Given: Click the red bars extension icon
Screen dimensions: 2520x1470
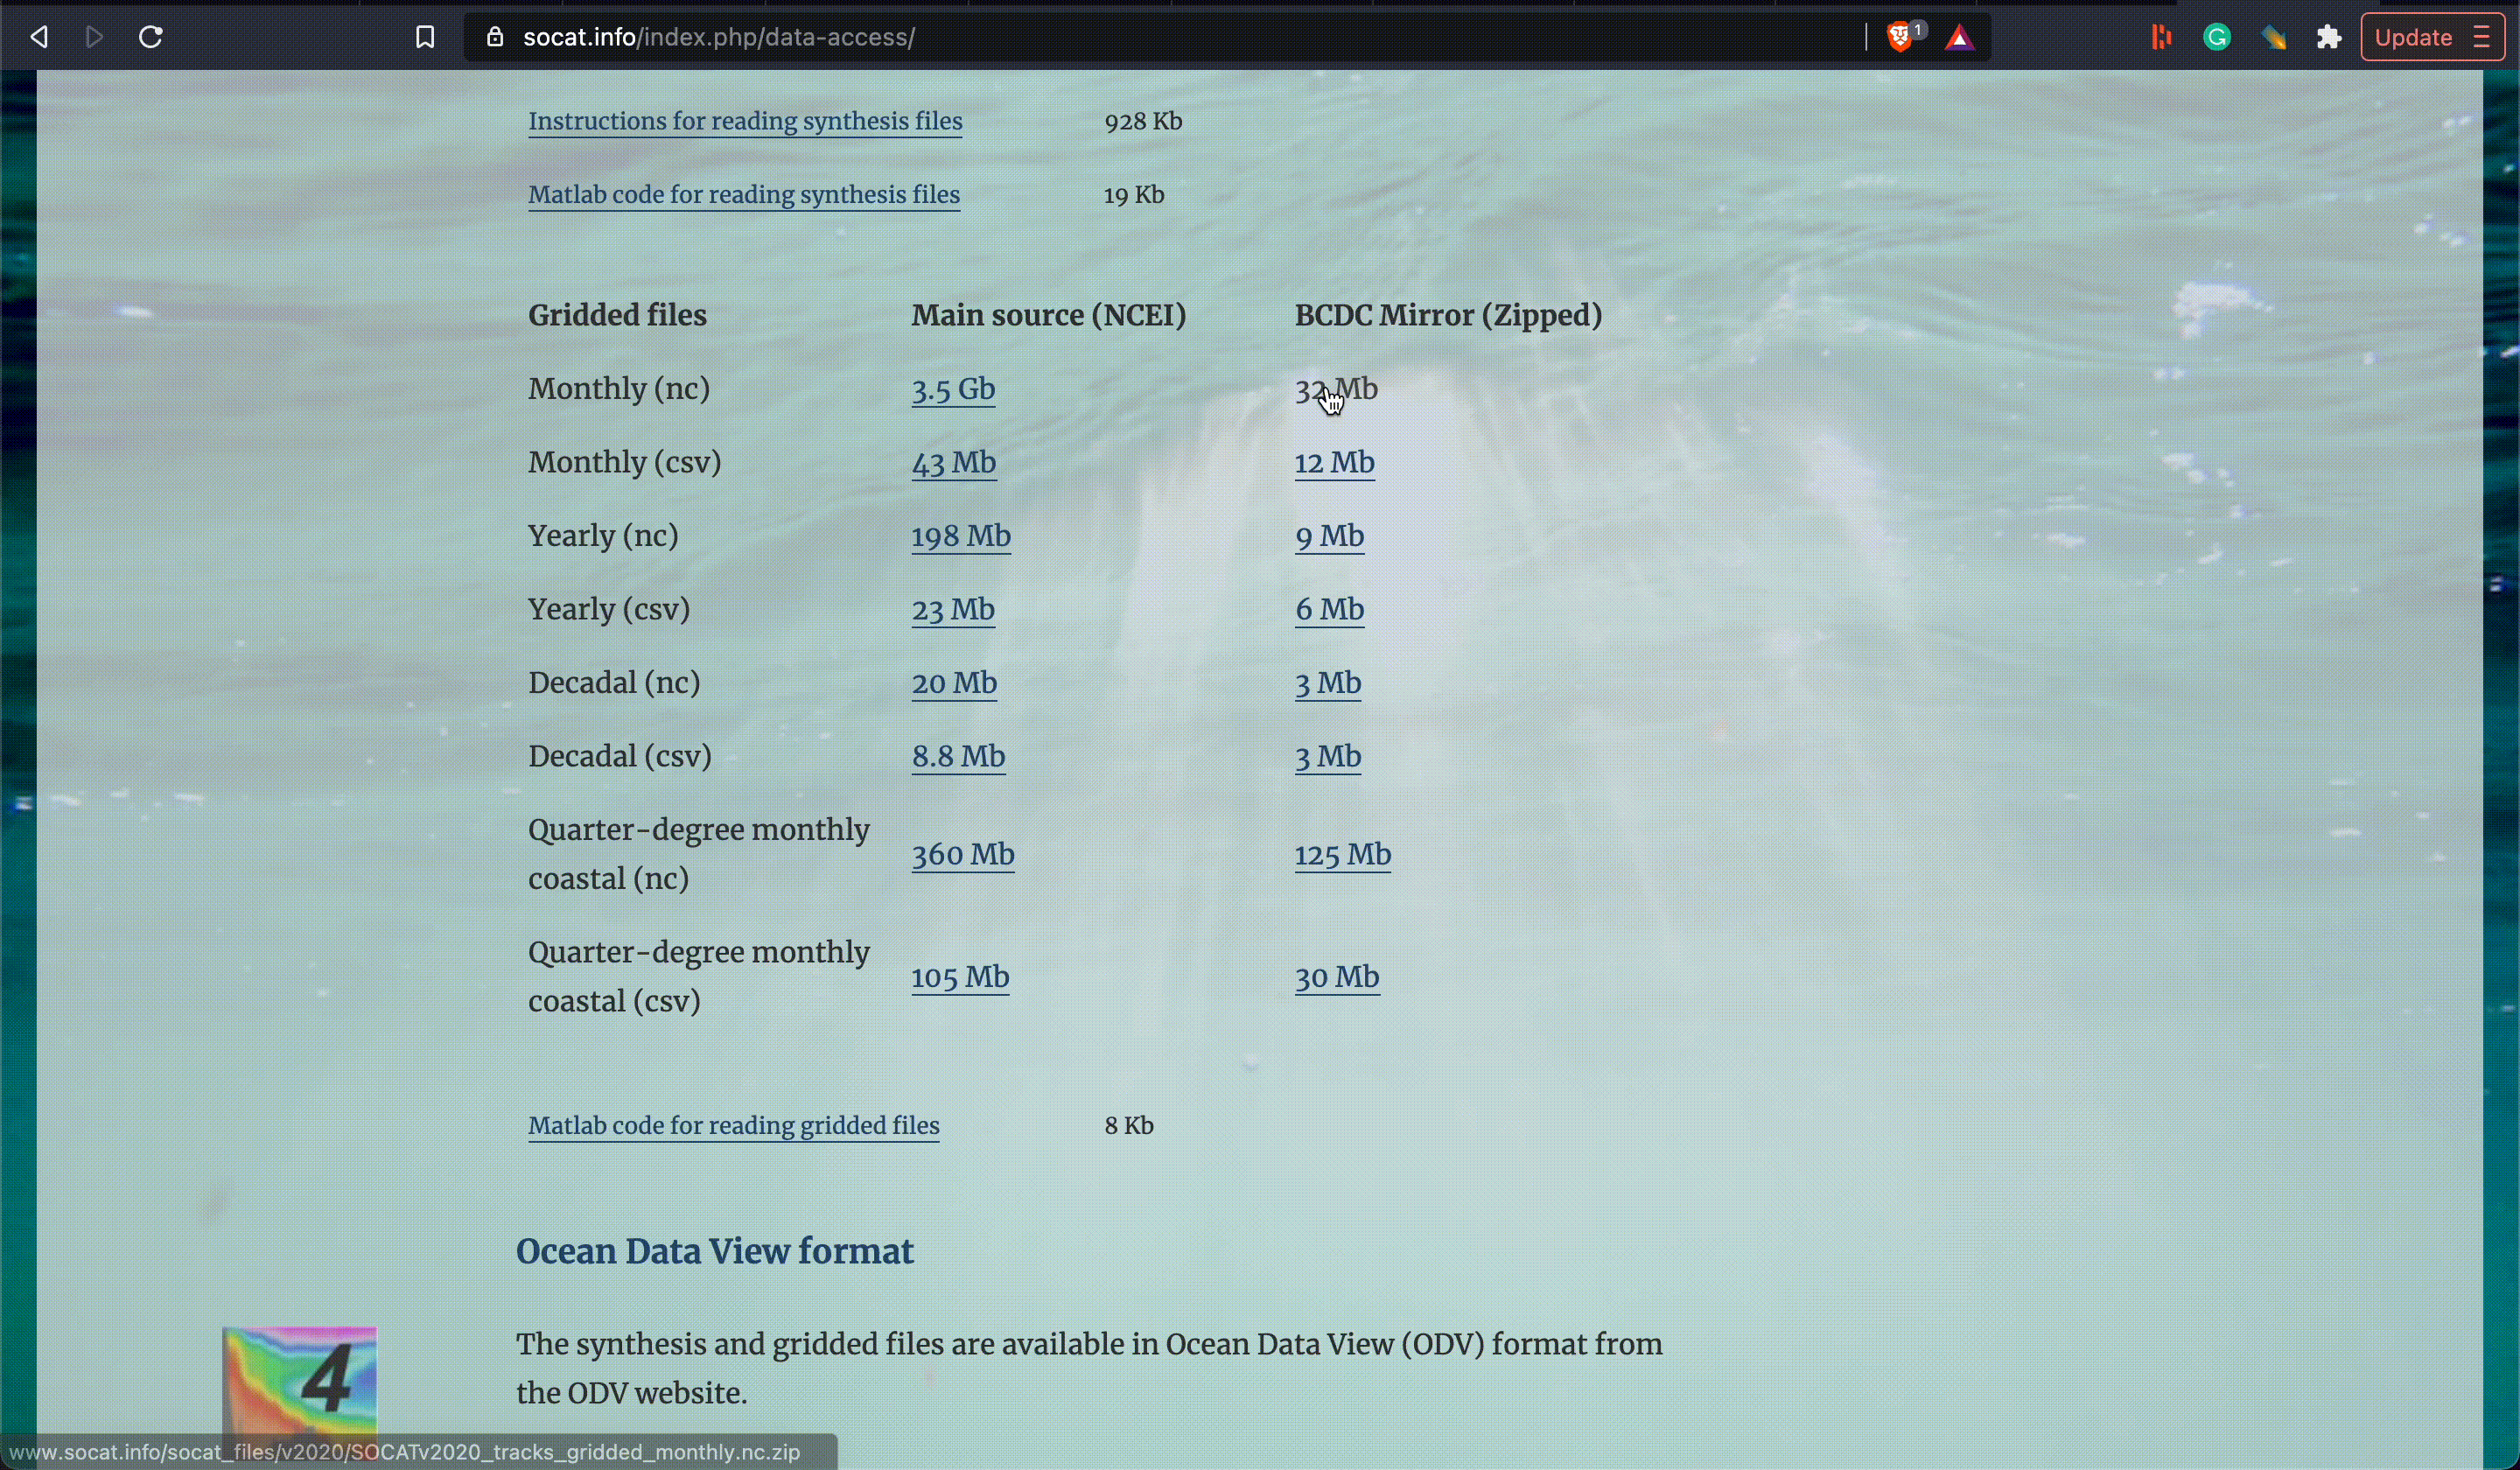Looking at the screenshot, I should (x=2161, y=38).
